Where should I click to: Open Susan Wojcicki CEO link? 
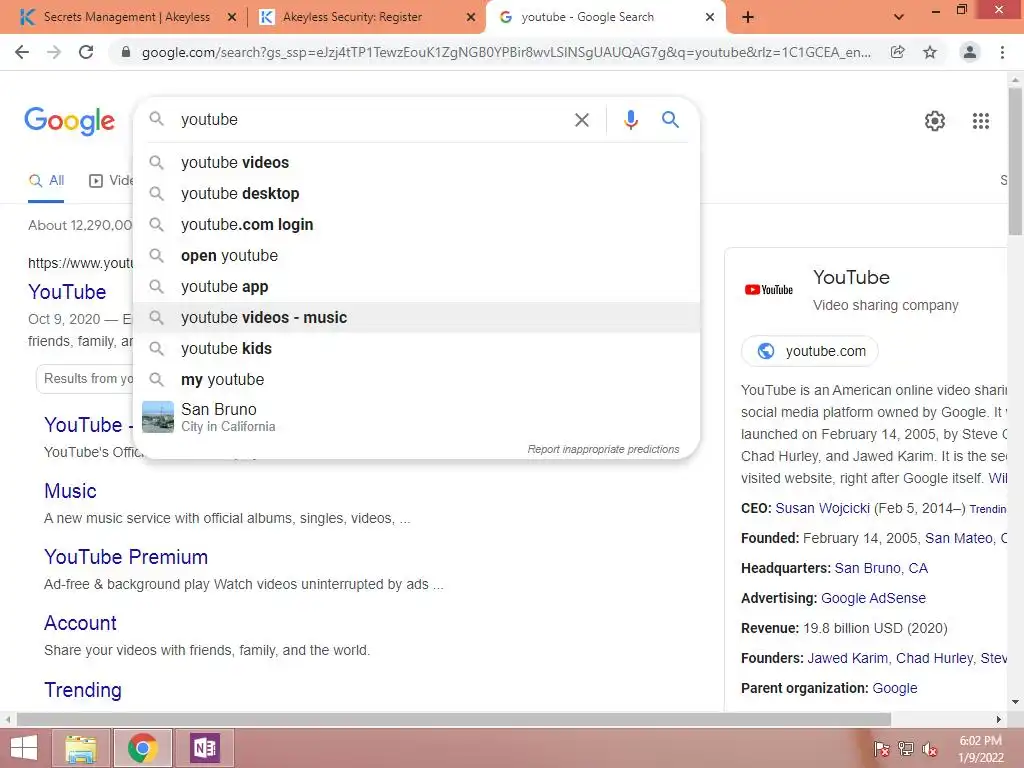point(822,508)
